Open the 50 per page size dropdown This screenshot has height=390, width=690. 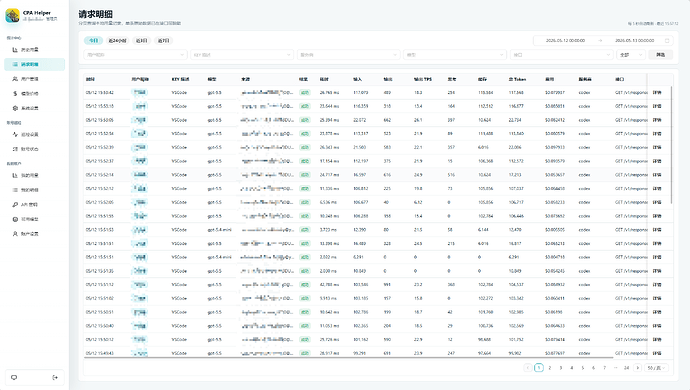tap(657, 368)
